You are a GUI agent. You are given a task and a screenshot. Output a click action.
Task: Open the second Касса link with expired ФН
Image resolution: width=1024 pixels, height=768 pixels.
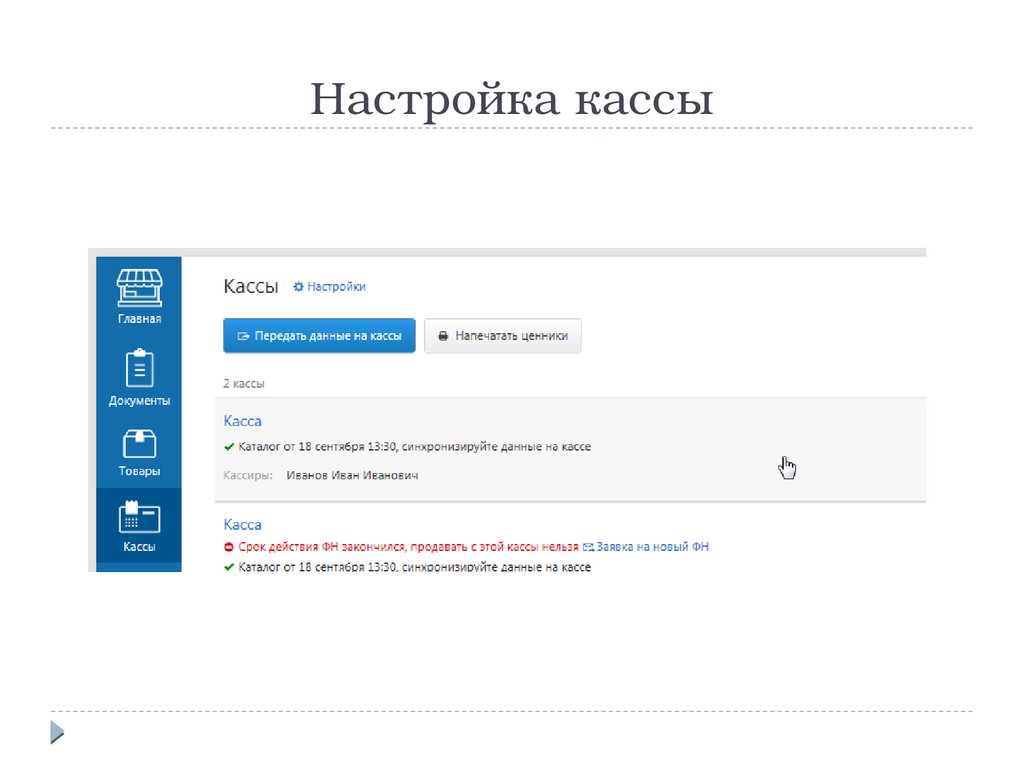click(242, 524)
